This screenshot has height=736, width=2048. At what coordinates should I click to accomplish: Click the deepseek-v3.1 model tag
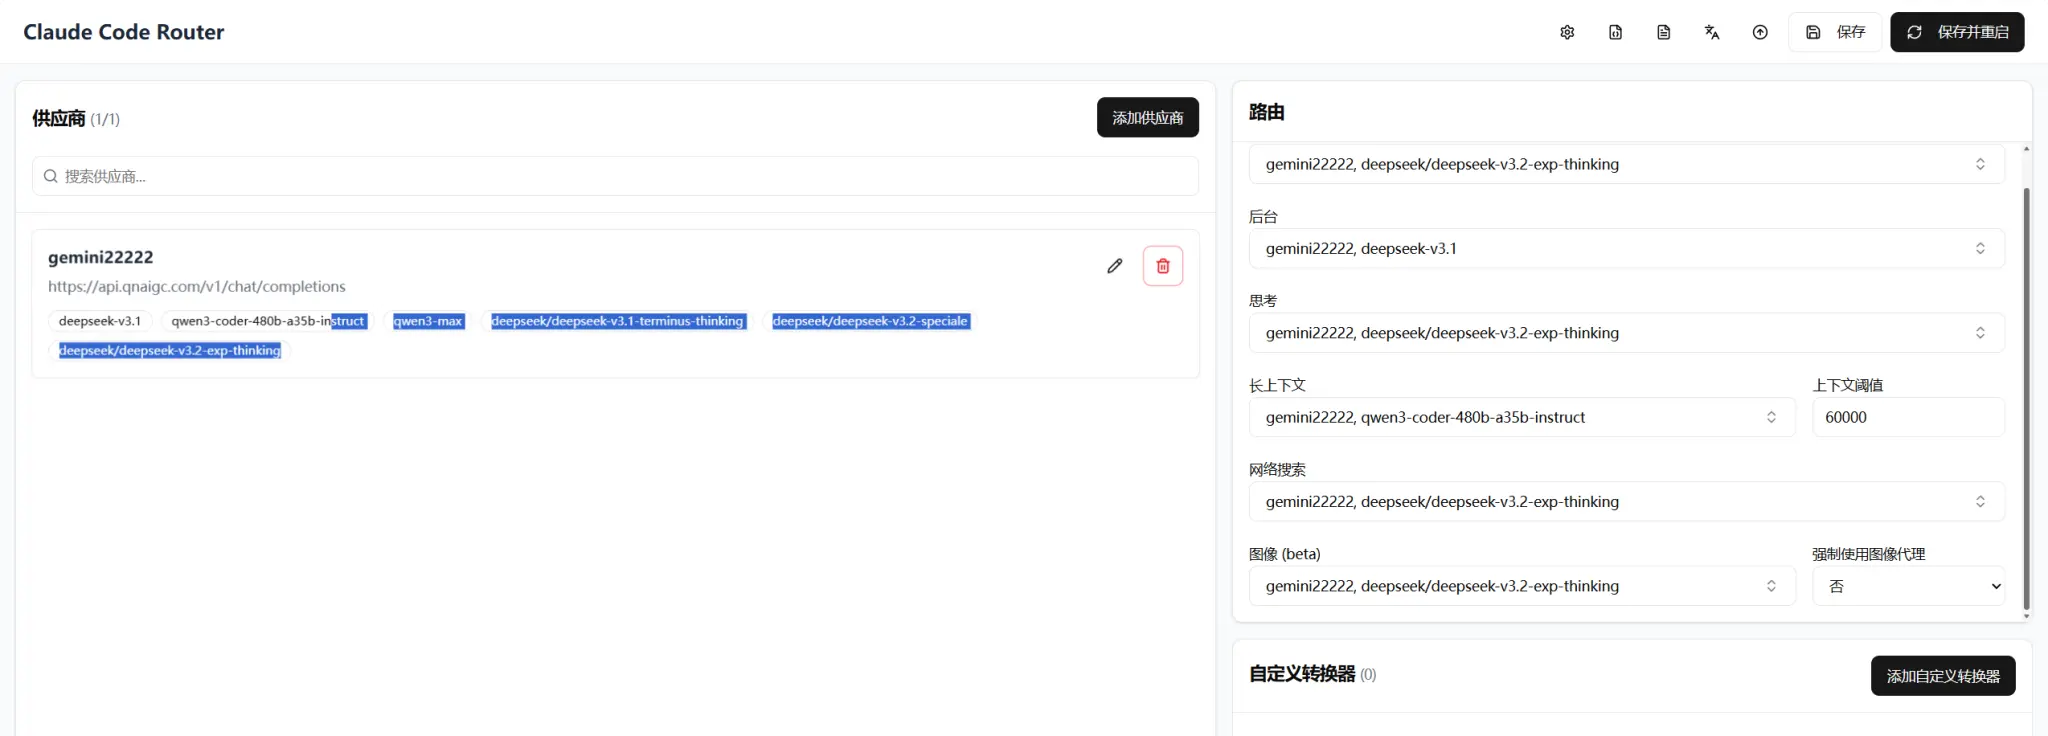(x=100, y=321)
